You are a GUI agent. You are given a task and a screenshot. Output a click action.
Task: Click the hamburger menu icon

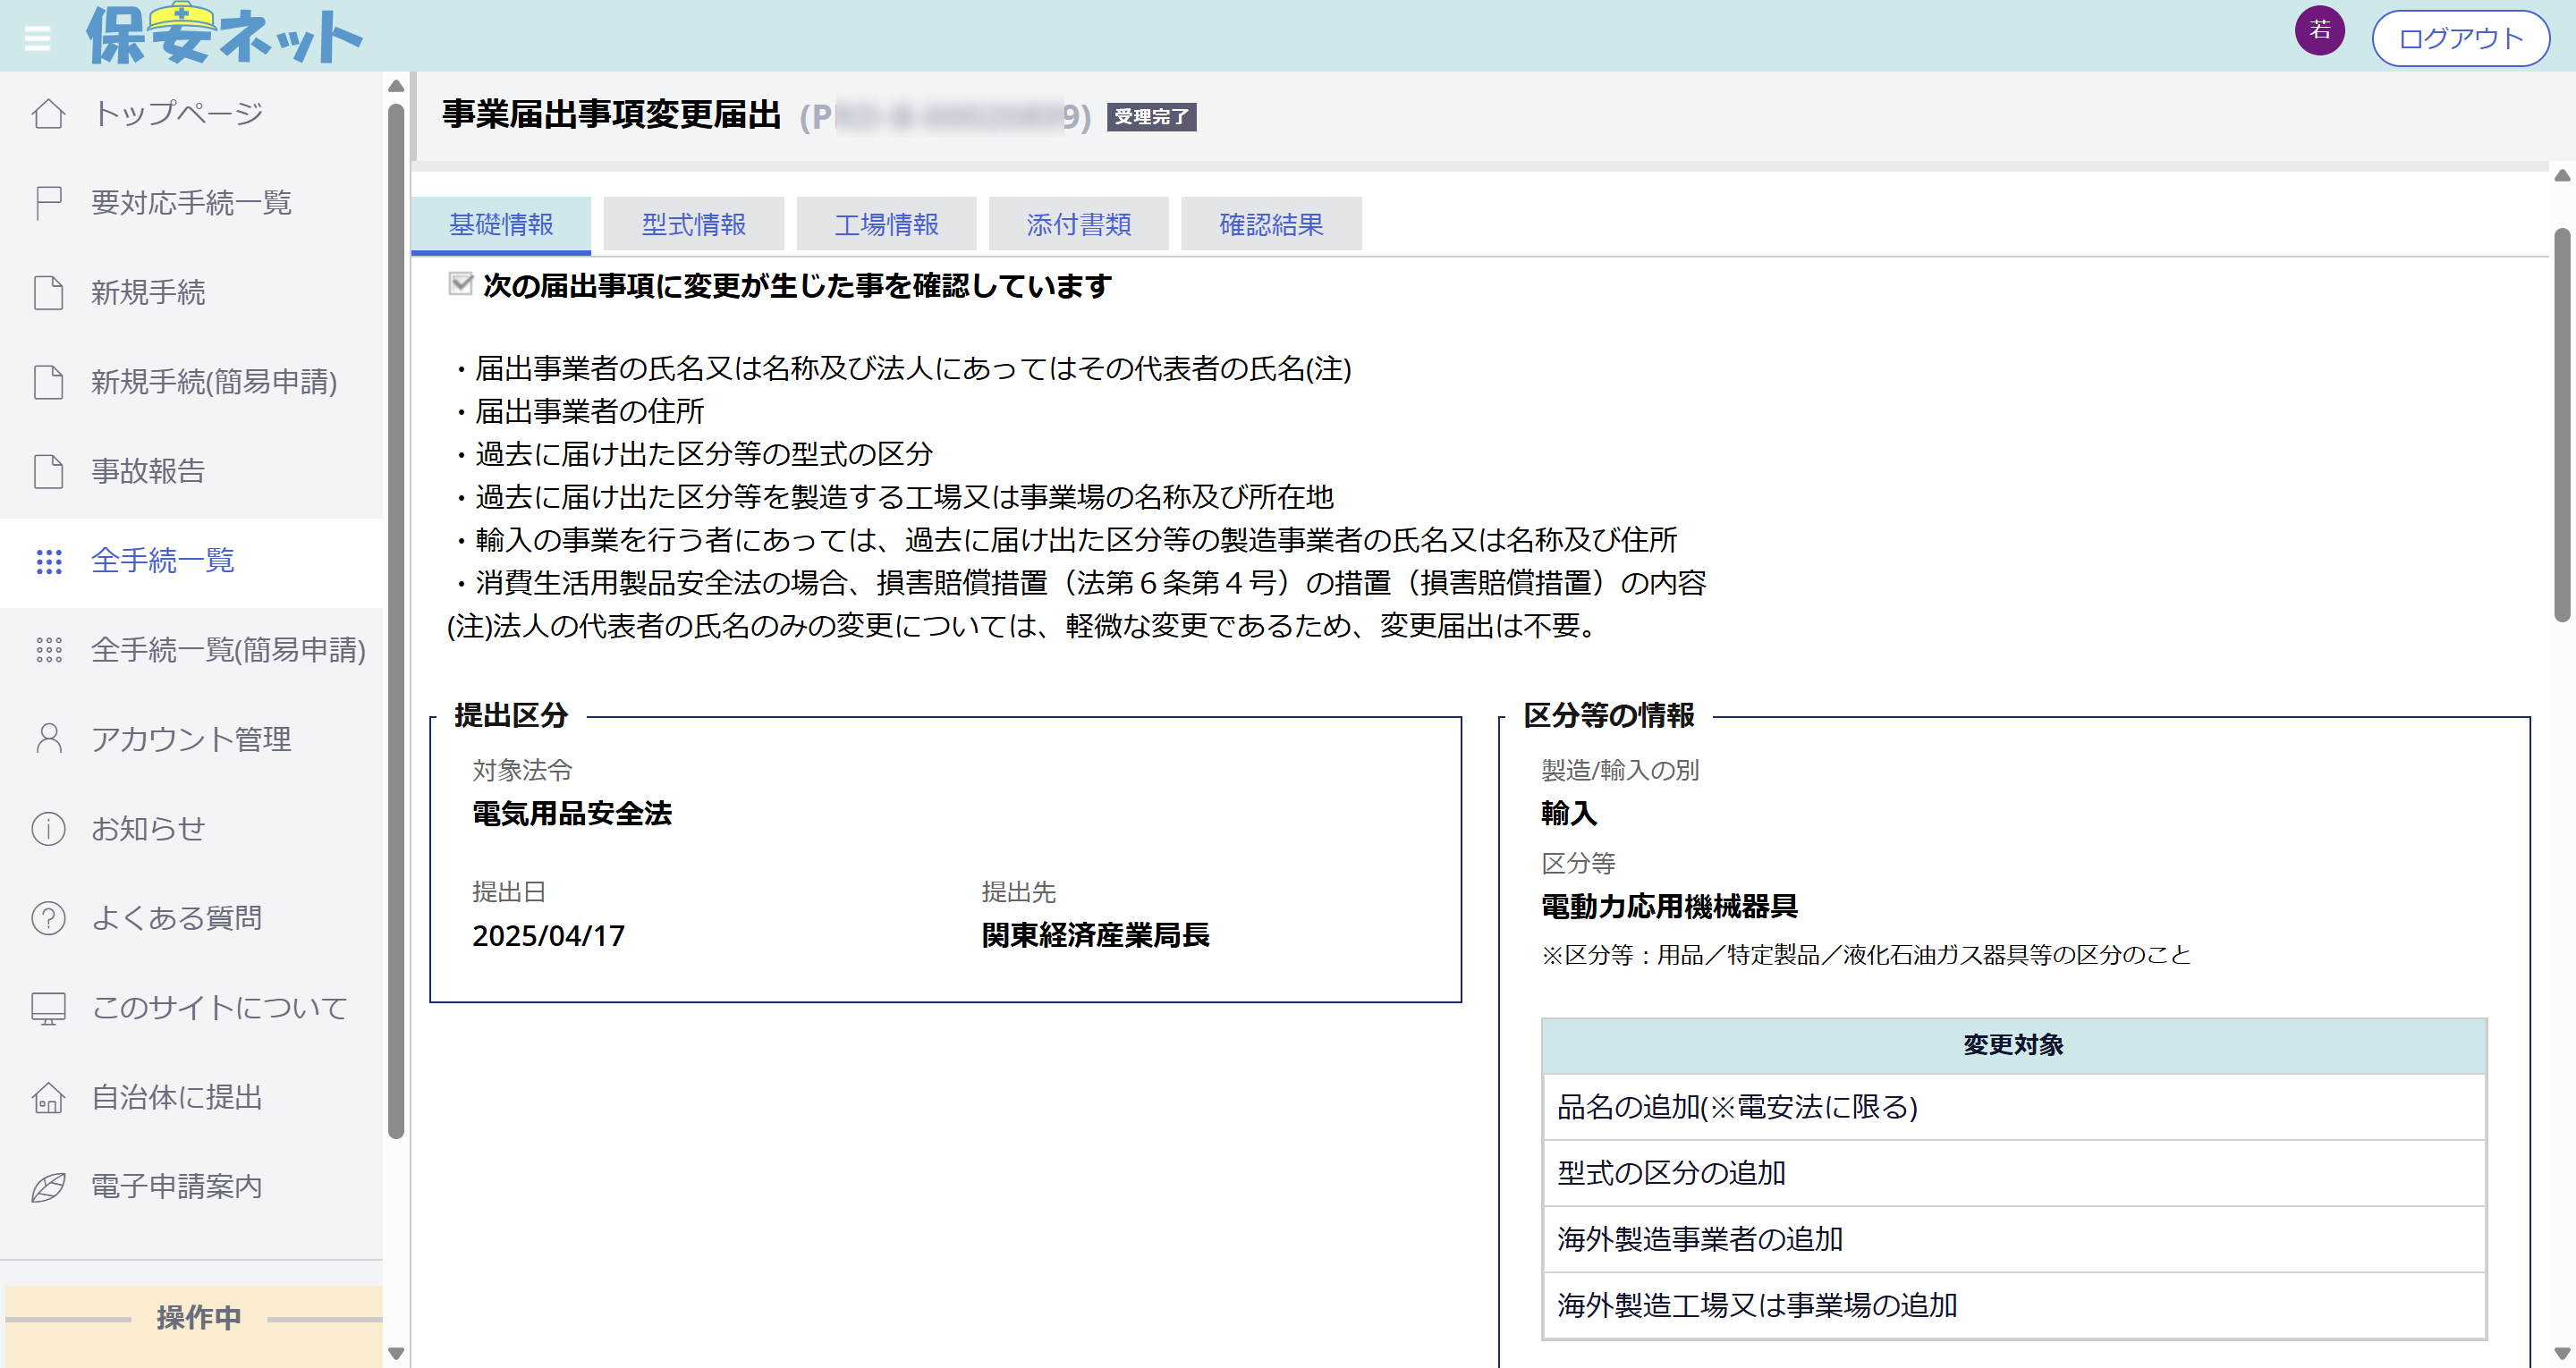click(x=38, y=39)
